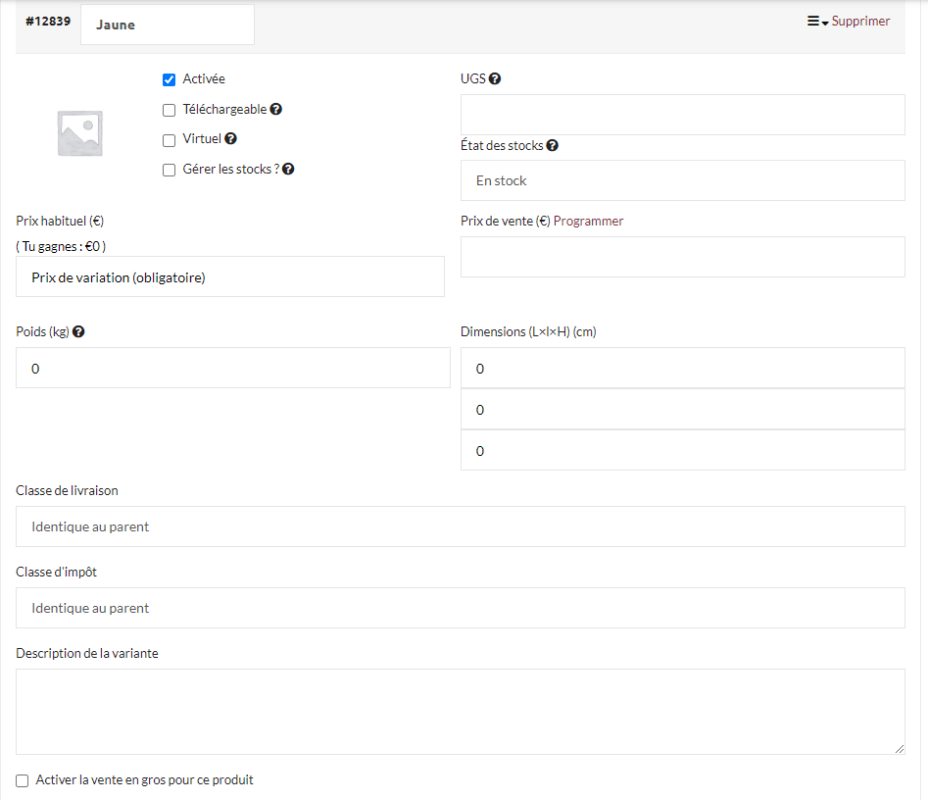
Task: Enable the Virtuel checkbox
Action: point(169,140)
